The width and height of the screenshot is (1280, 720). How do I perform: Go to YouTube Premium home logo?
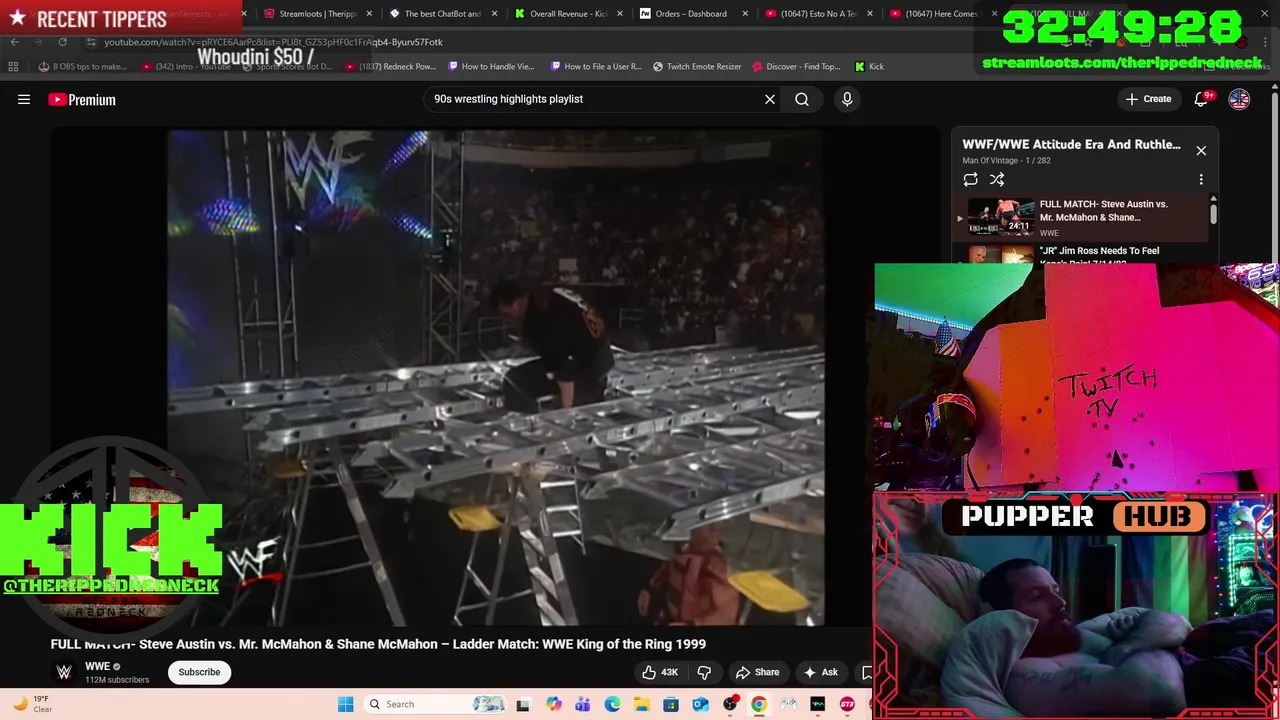tap(82, 99)
